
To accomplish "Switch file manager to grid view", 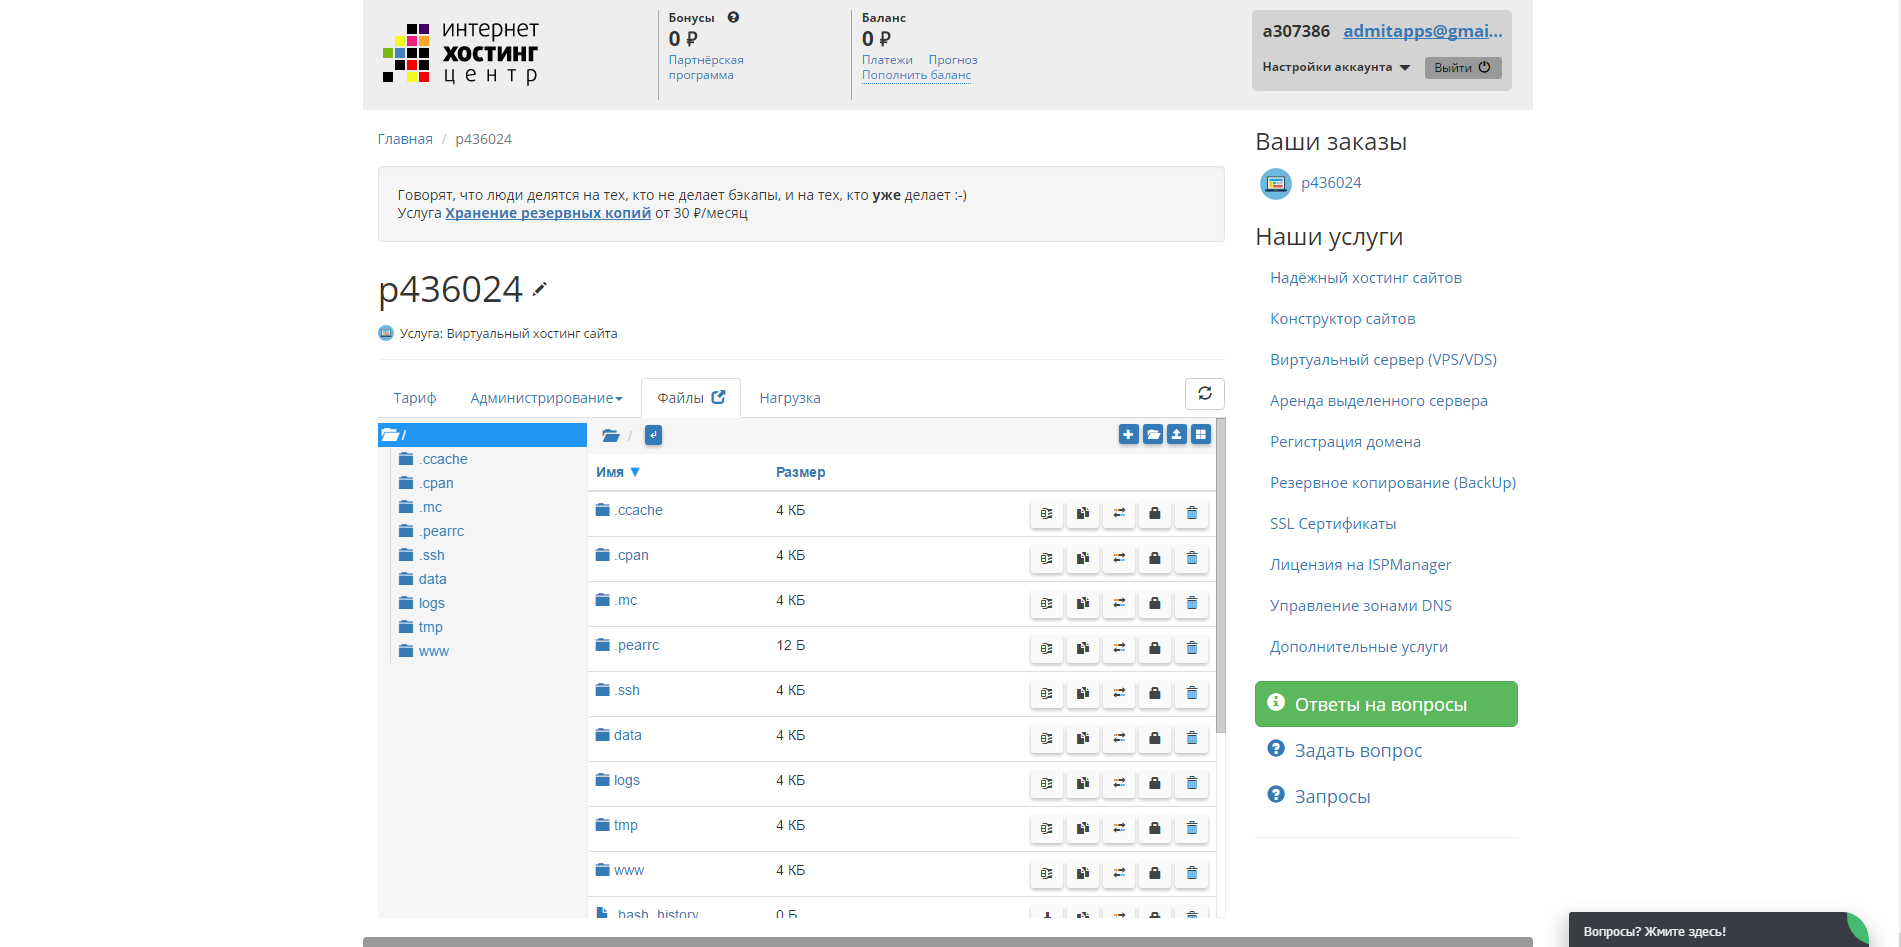I will (x=1201, y=434).
